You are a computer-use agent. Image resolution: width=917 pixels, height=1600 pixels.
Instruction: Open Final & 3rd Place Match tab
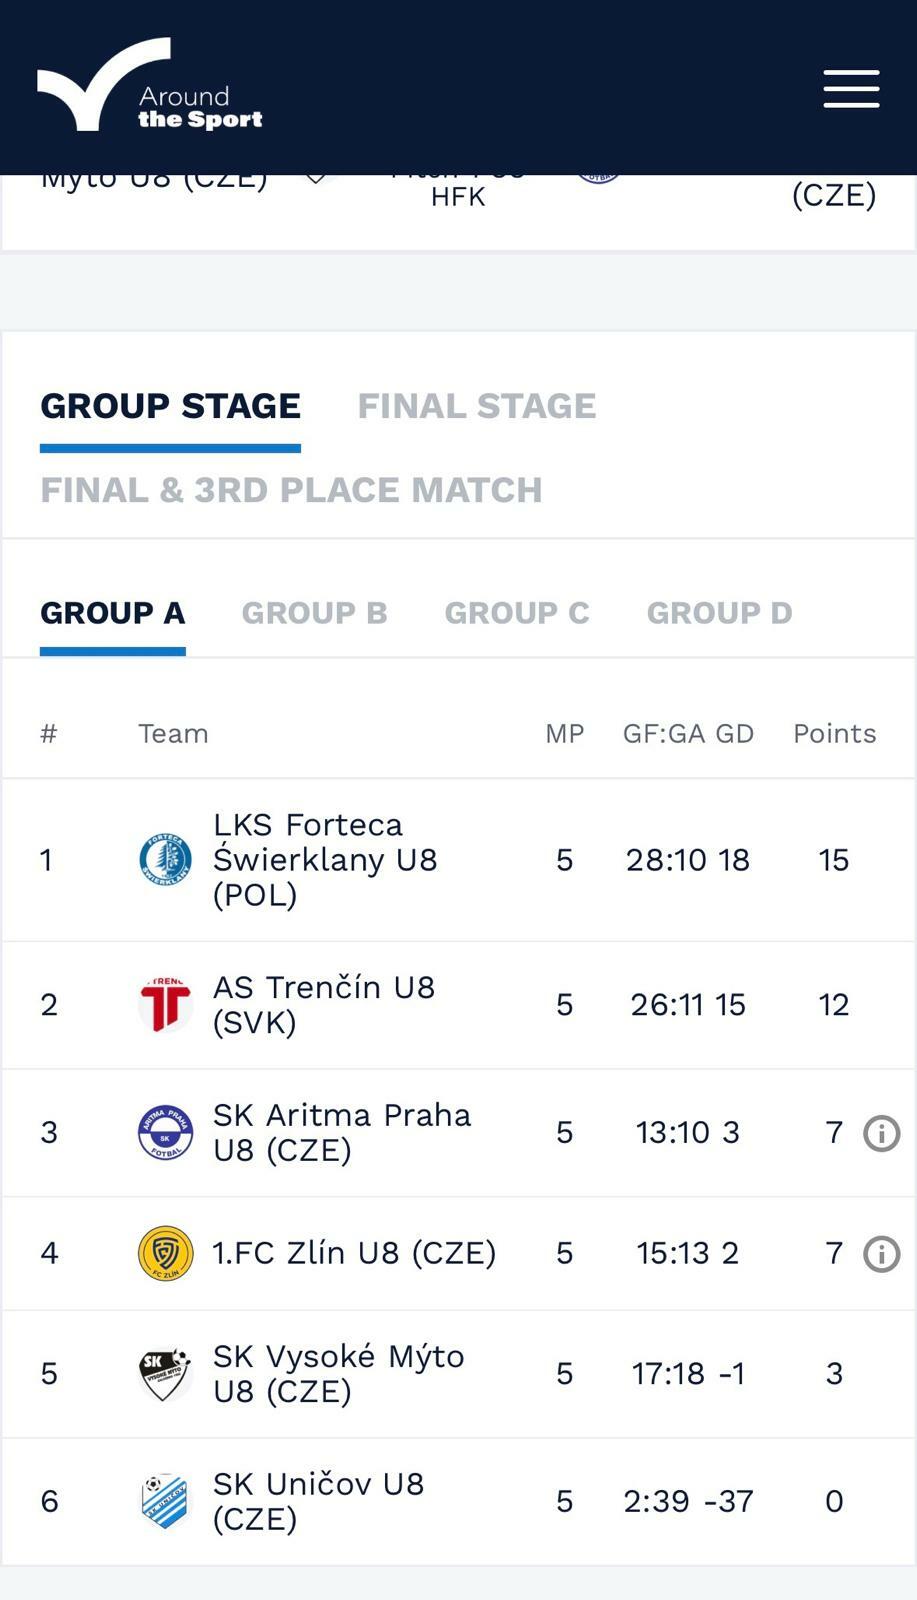click(x=291, y=490)
